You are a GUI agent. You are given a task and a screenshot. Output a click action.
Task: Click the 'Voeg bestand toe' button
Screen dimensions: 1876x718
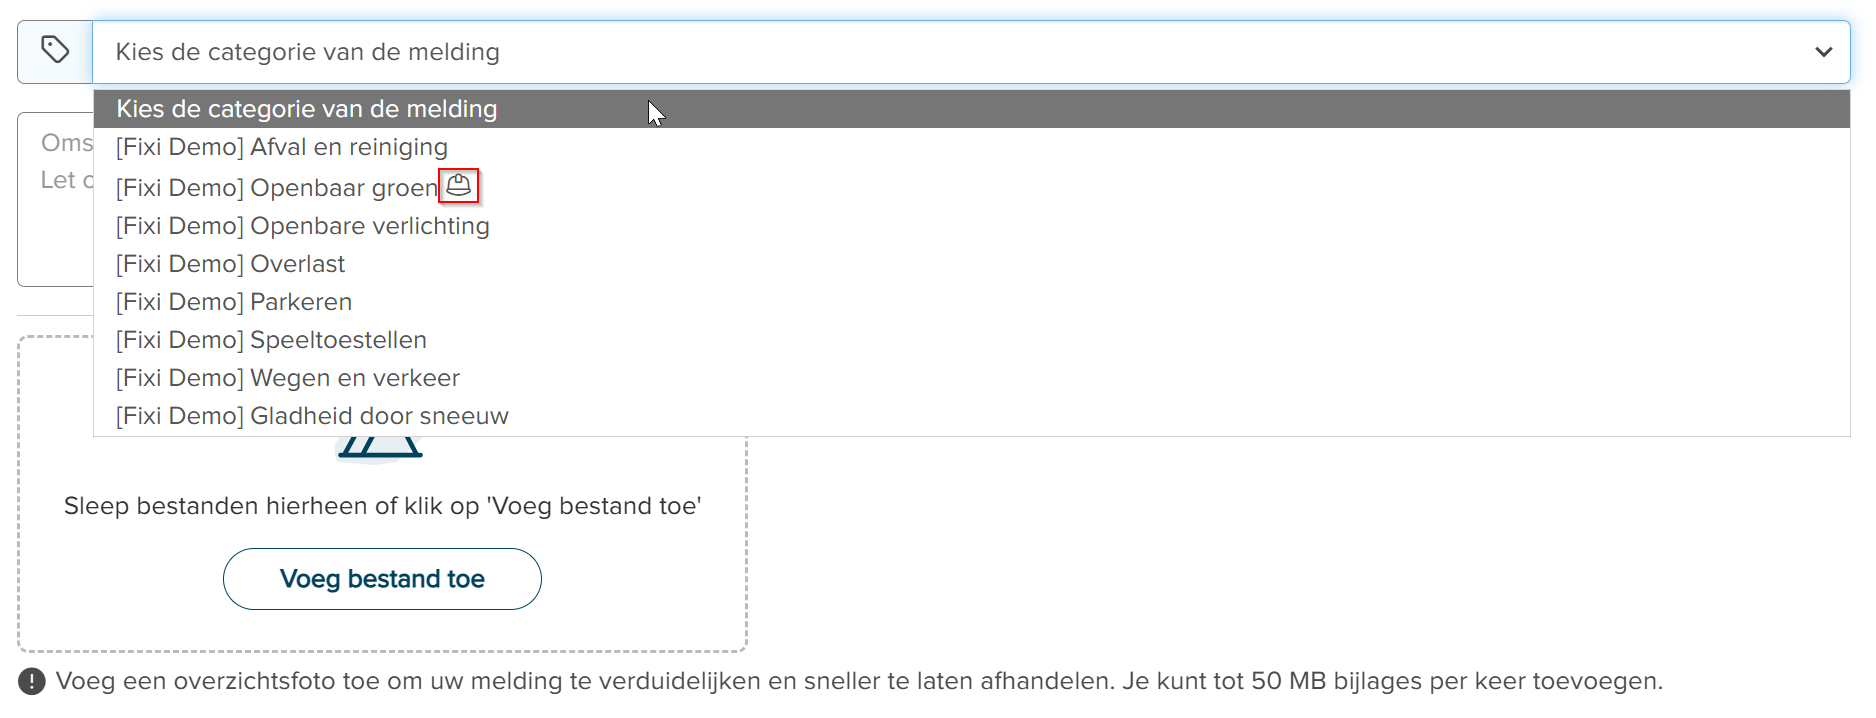tap(382, 579)
